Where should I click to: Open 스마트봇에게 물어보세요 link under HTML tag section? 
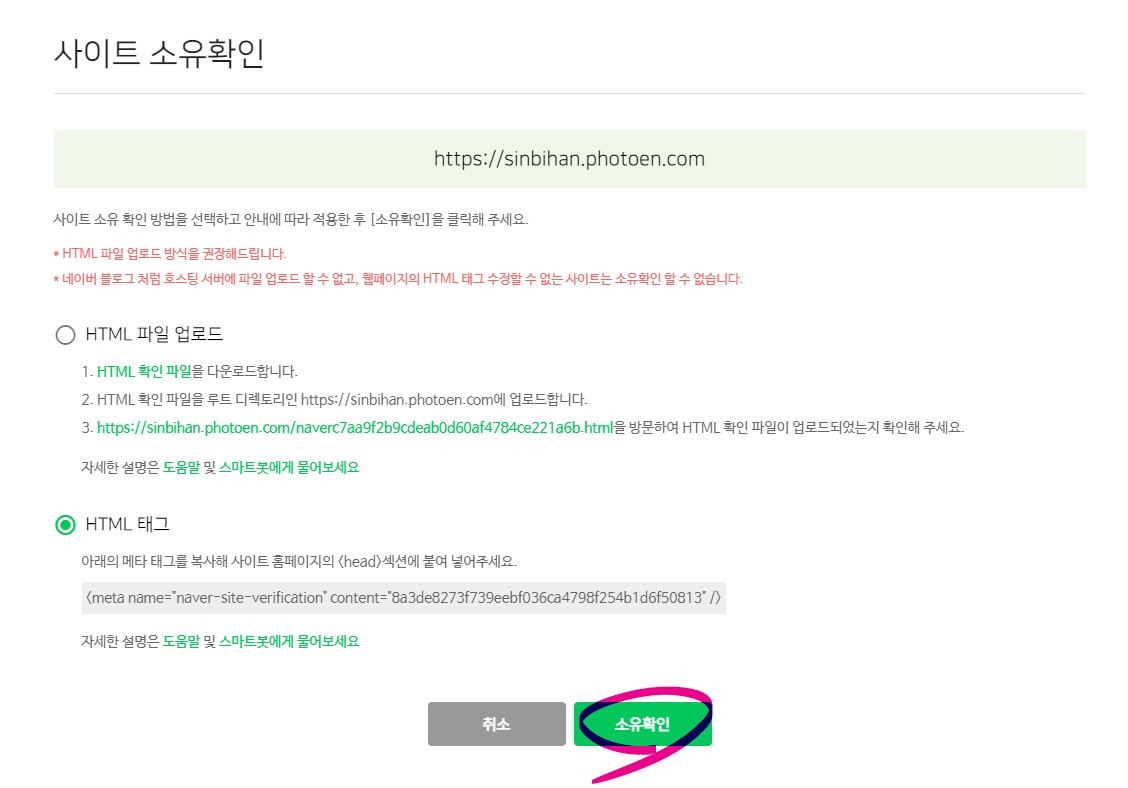(x=288, y=641)
